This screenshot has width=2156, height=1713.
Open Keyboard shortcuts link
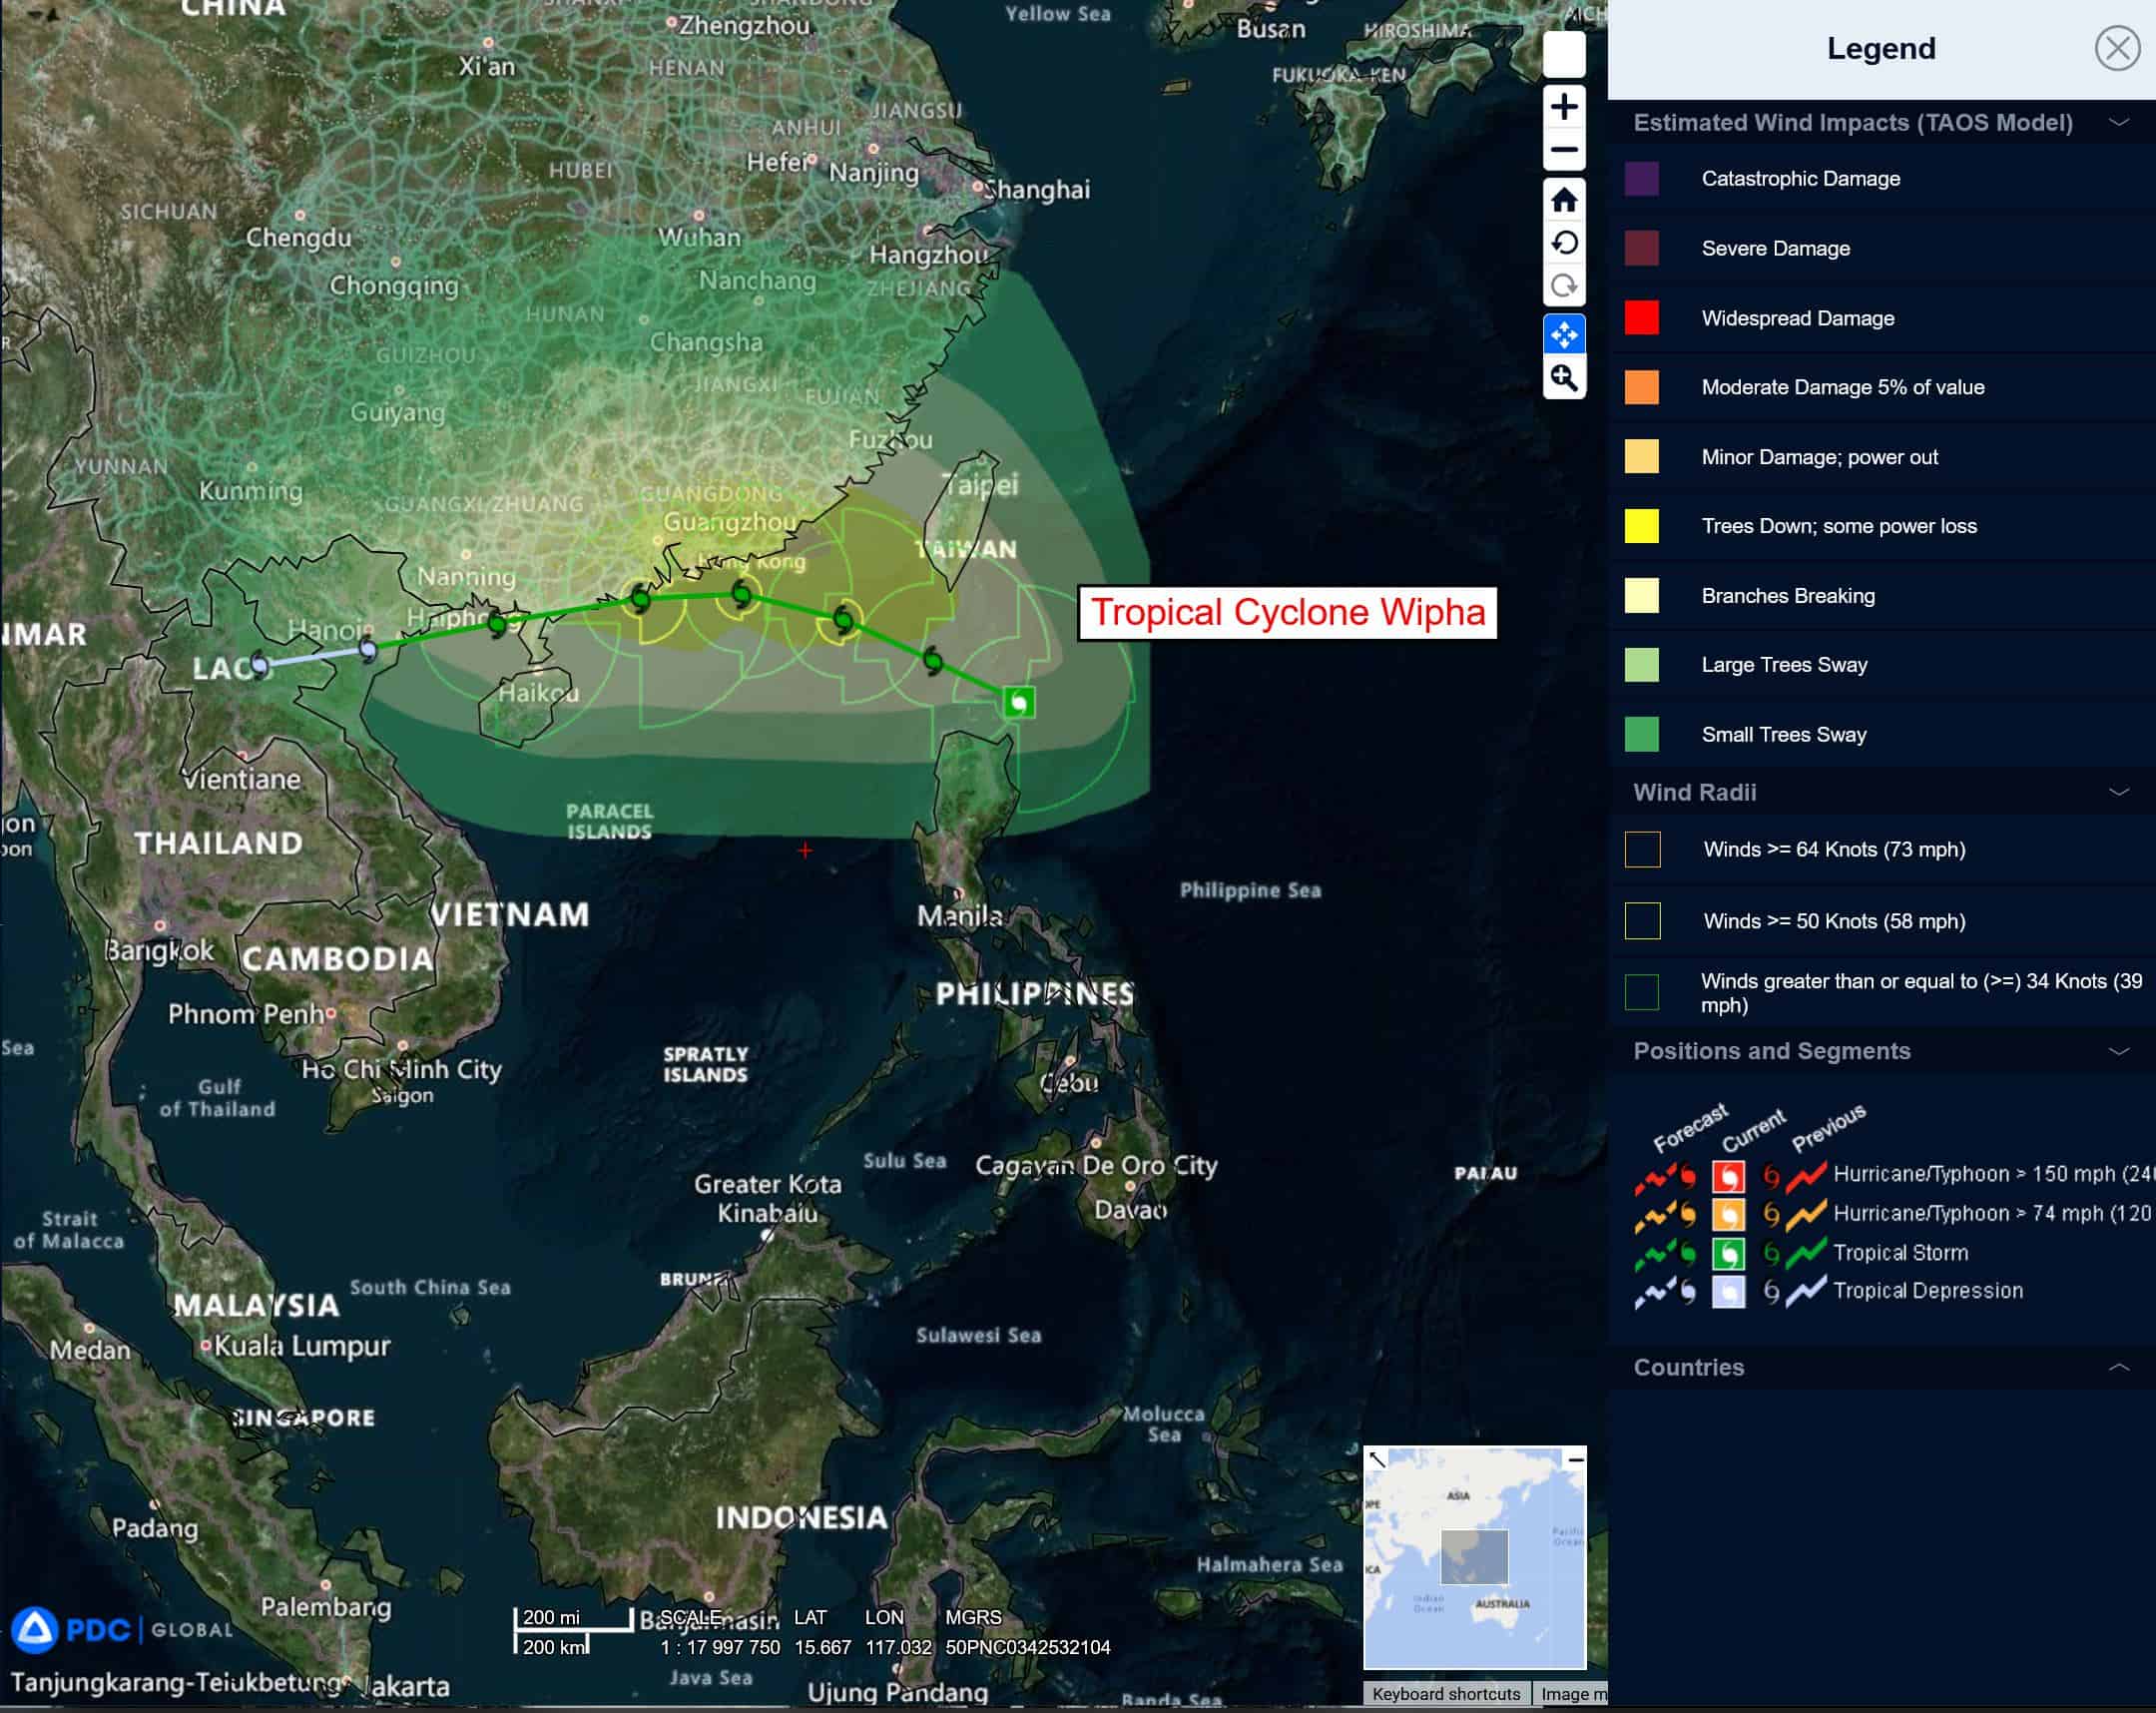click(x=1446, y=1694)
